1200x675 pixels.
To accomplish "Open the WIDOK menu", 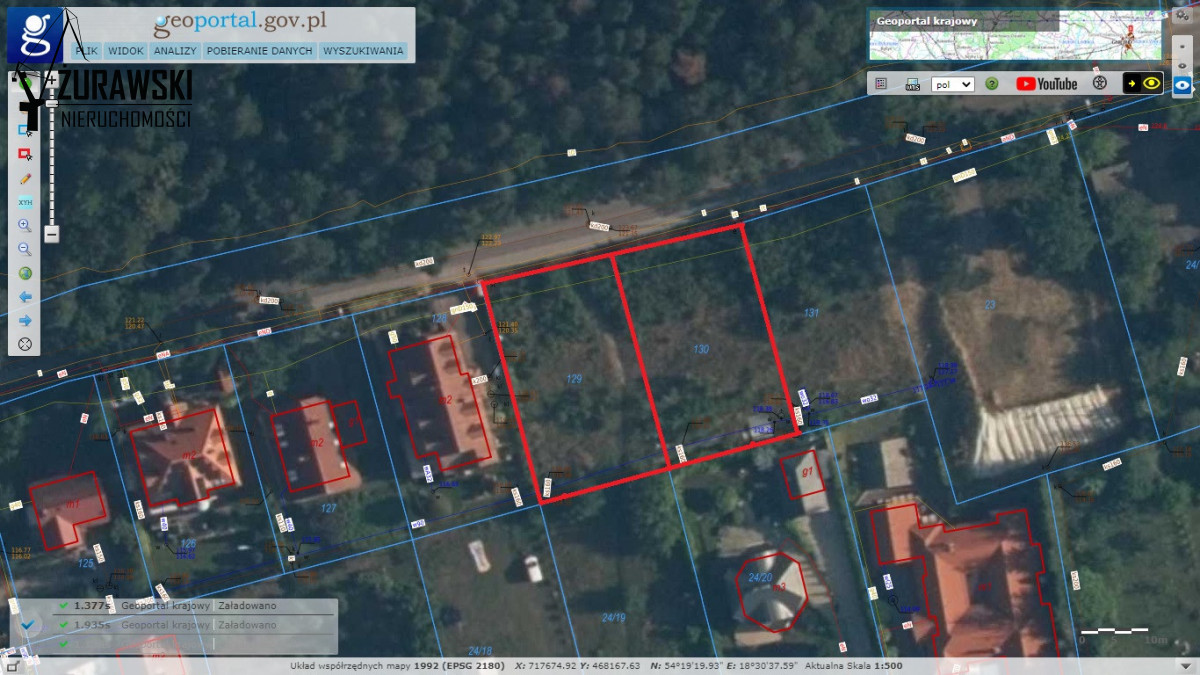I will click(x=126, y=51).
